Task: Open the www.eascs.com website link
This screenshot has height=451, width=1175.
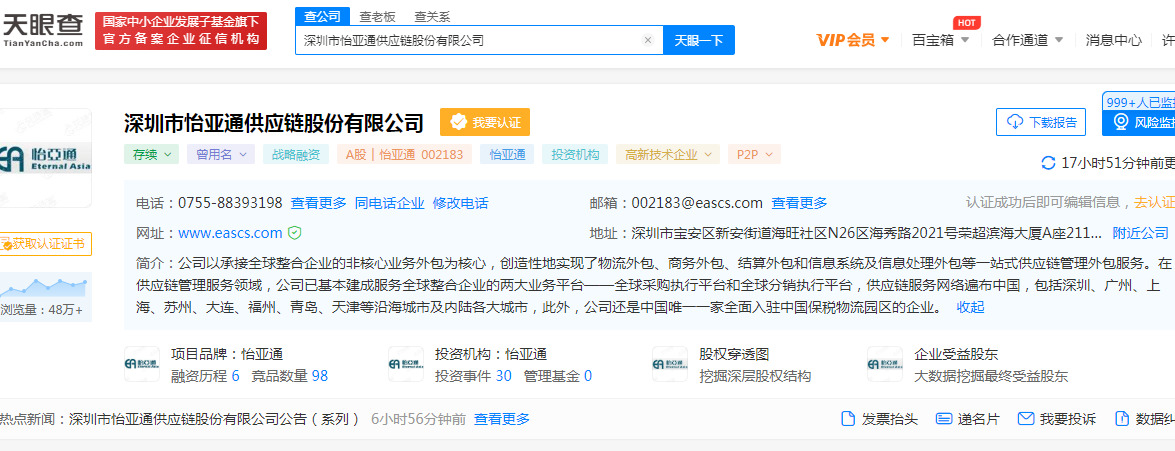Action: tap(230, 233)
